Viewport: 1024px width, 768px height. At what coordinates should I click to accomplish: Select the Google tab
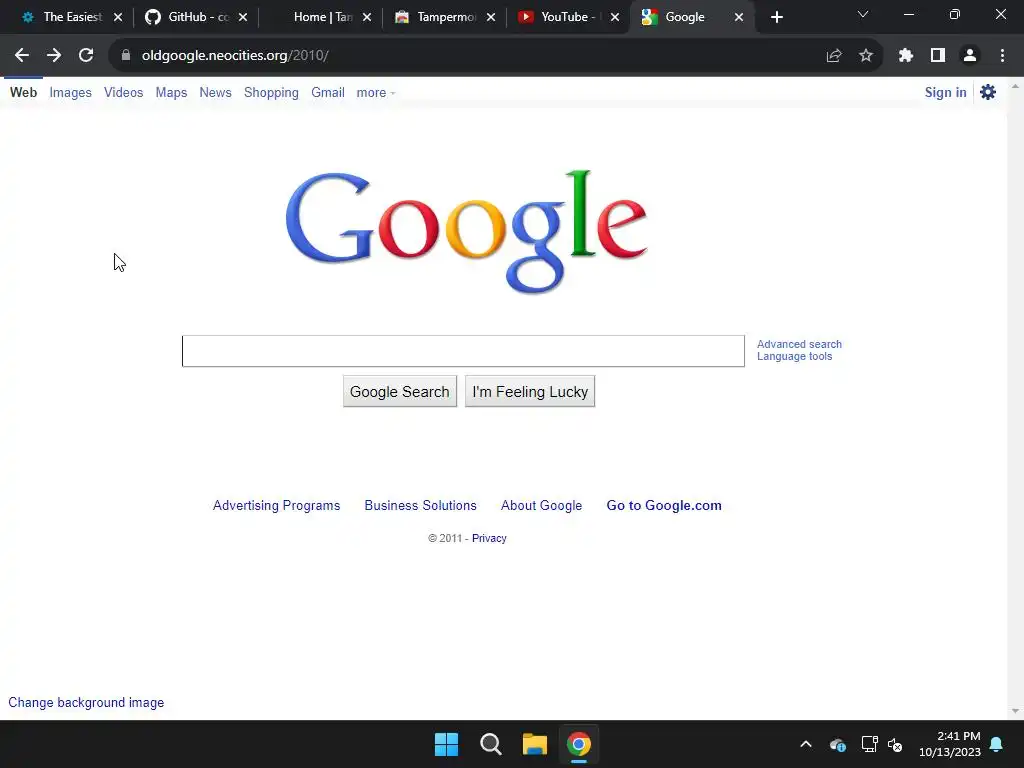coord(684,17)
